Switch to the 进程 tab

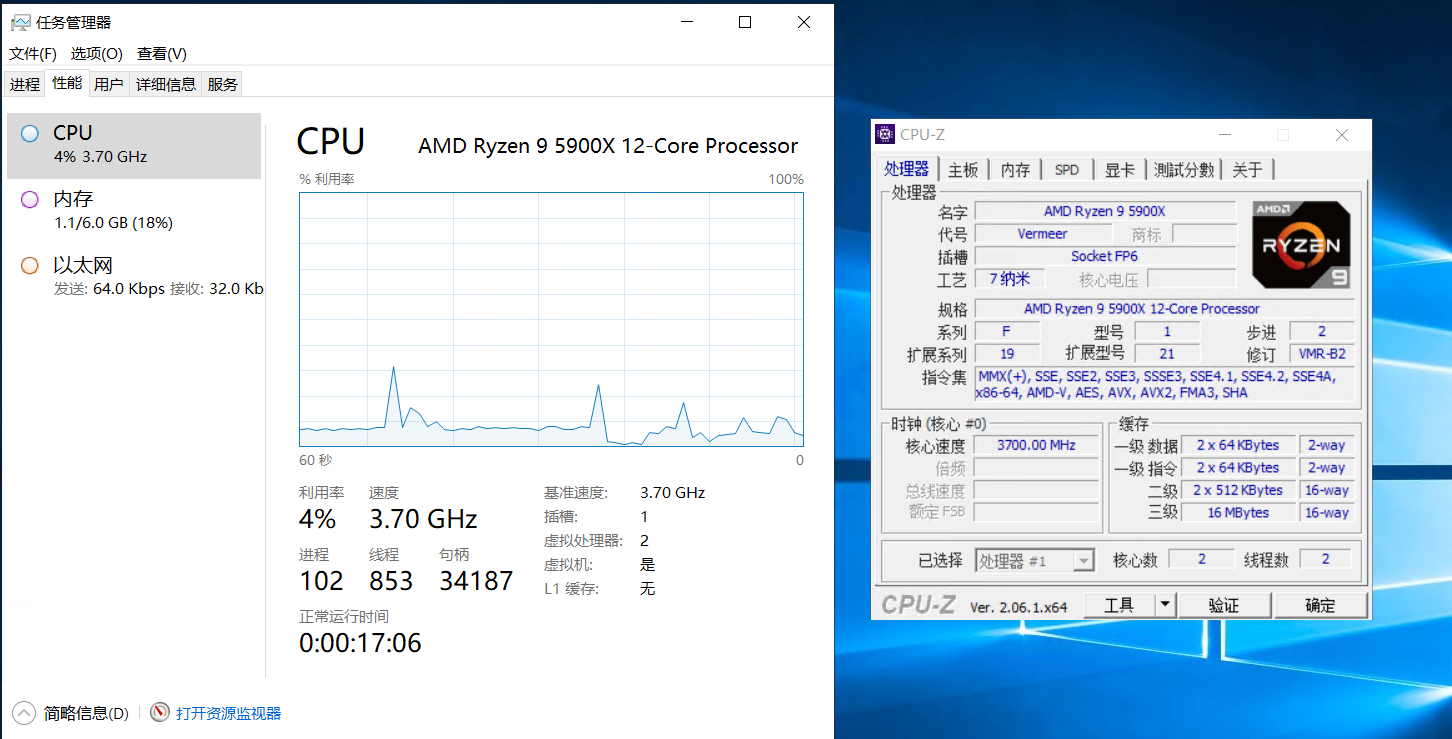coord(25,85)
